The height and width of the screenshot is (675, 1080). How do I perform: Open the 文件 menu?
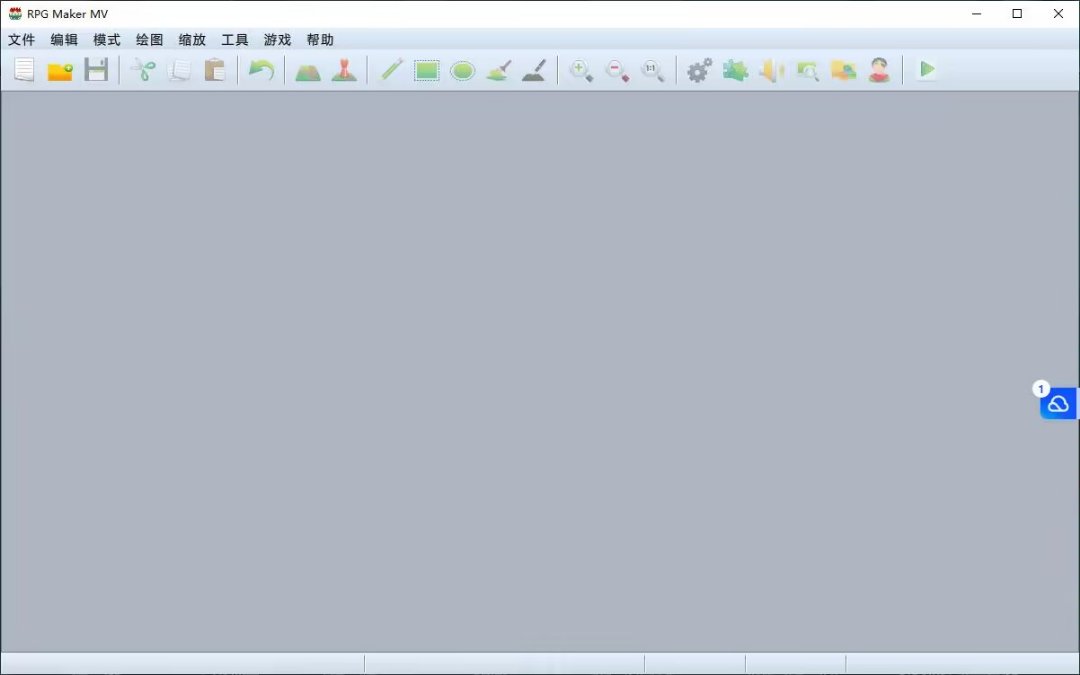pos(21,40)
